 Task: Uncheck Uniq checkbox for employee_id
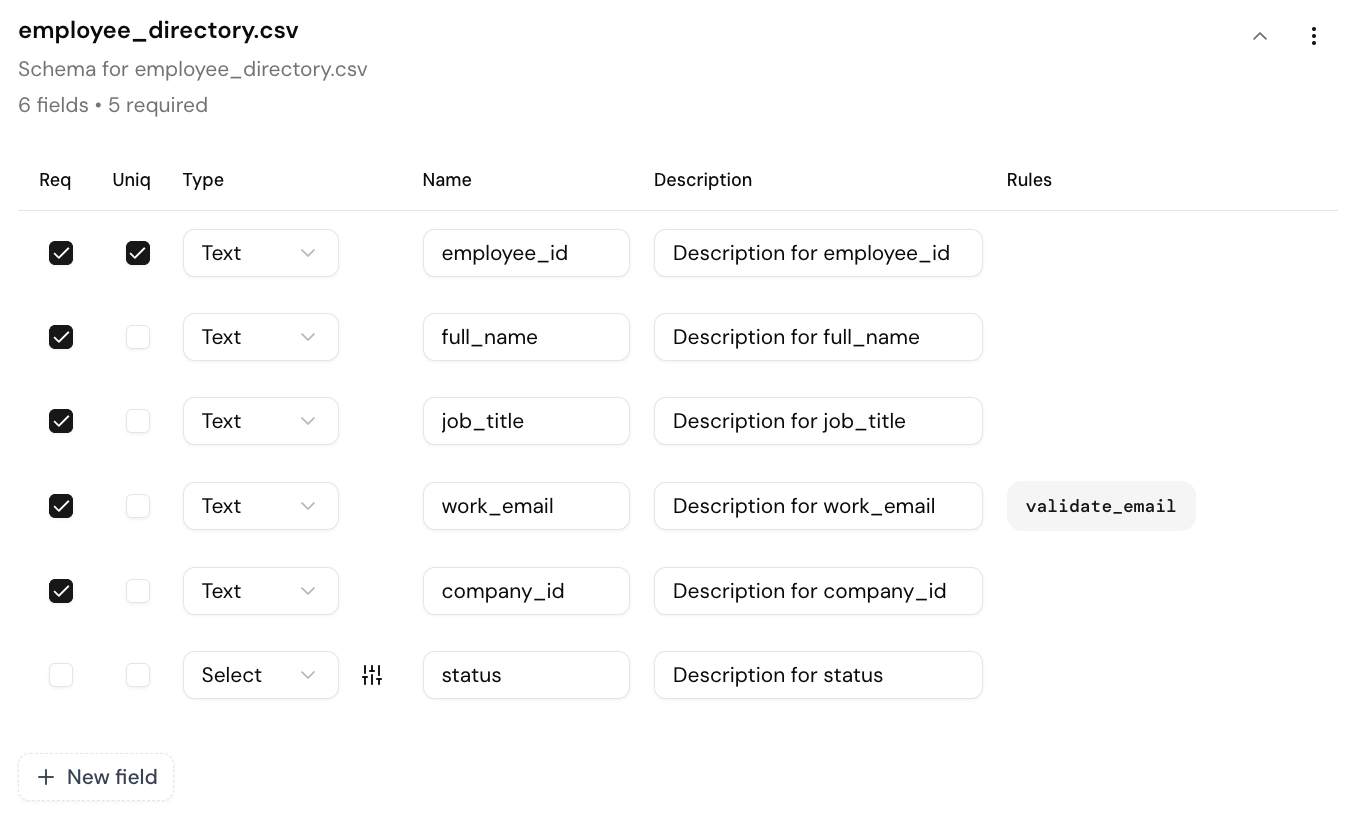(138, 253)
